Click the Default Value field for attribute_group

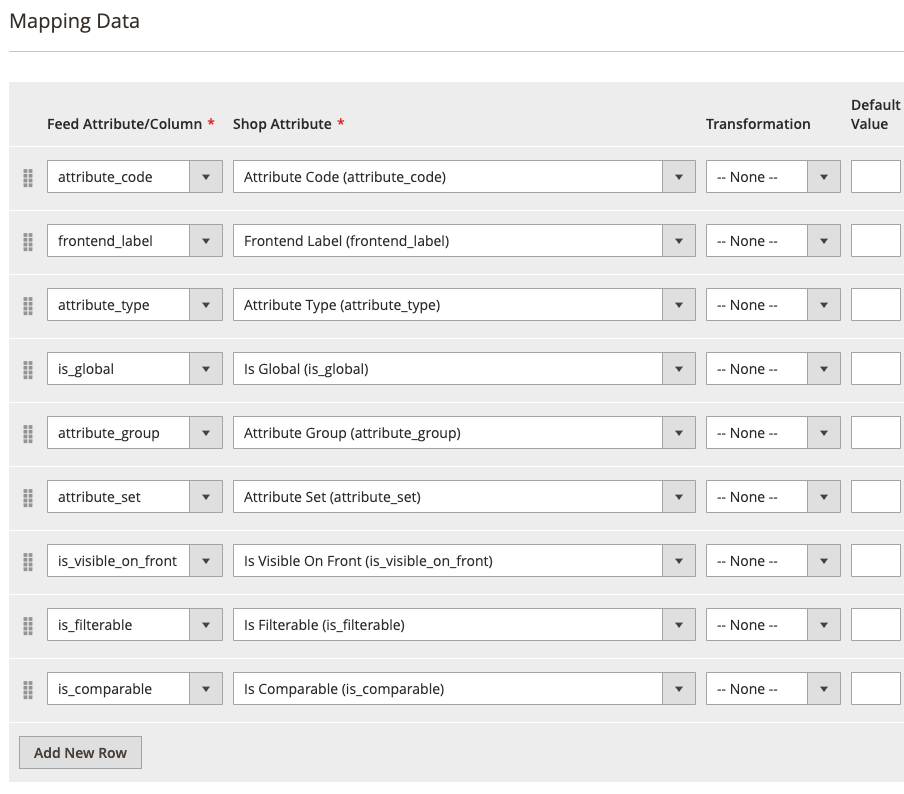click(876, 432)
